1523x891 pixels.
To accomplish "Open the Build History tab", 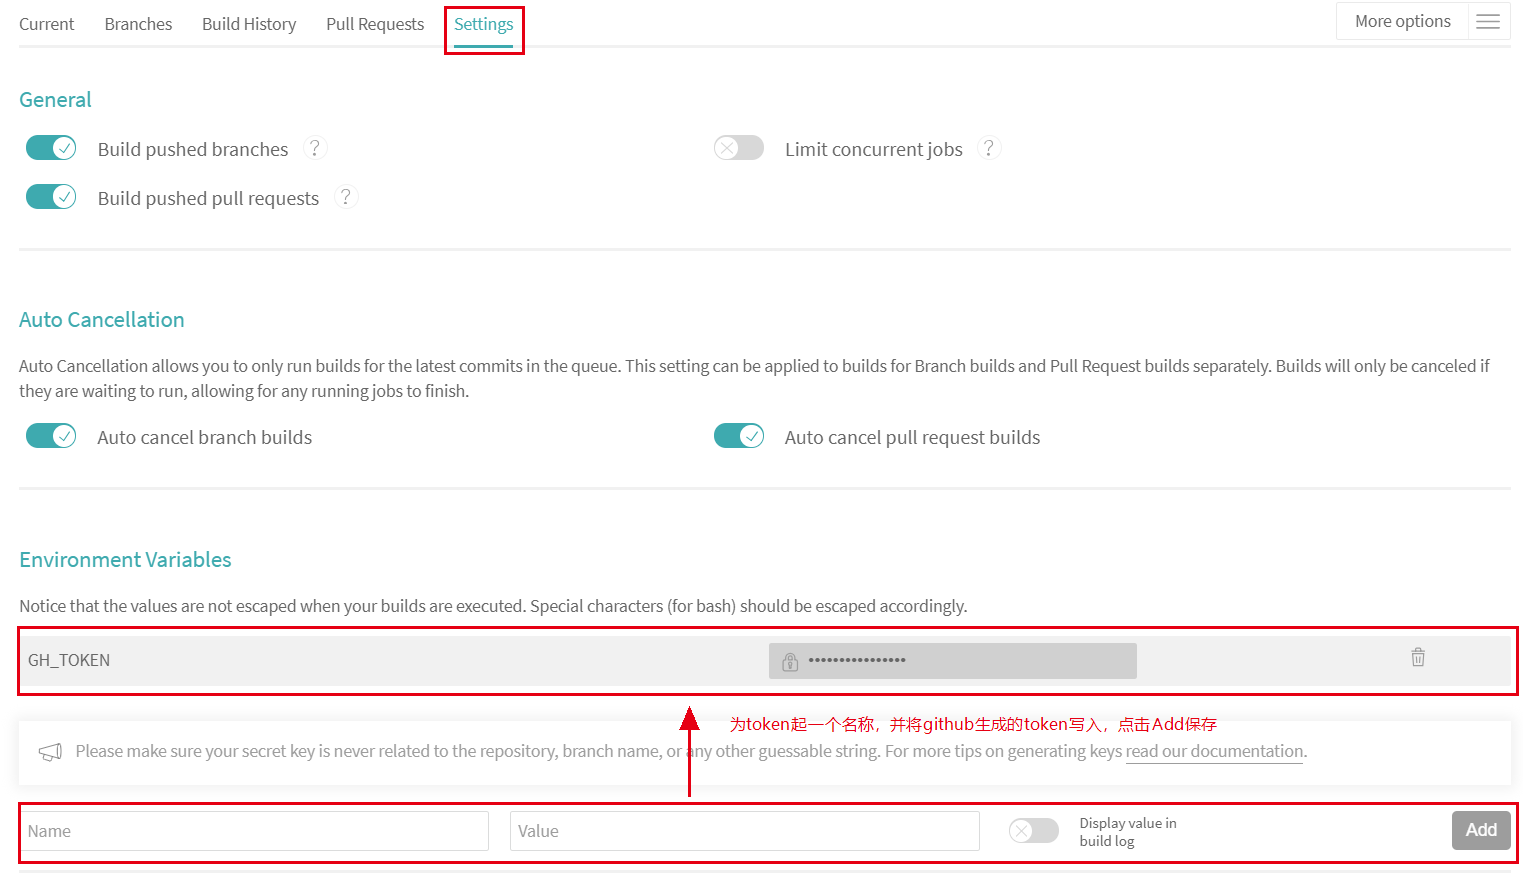I will (249, 24).
